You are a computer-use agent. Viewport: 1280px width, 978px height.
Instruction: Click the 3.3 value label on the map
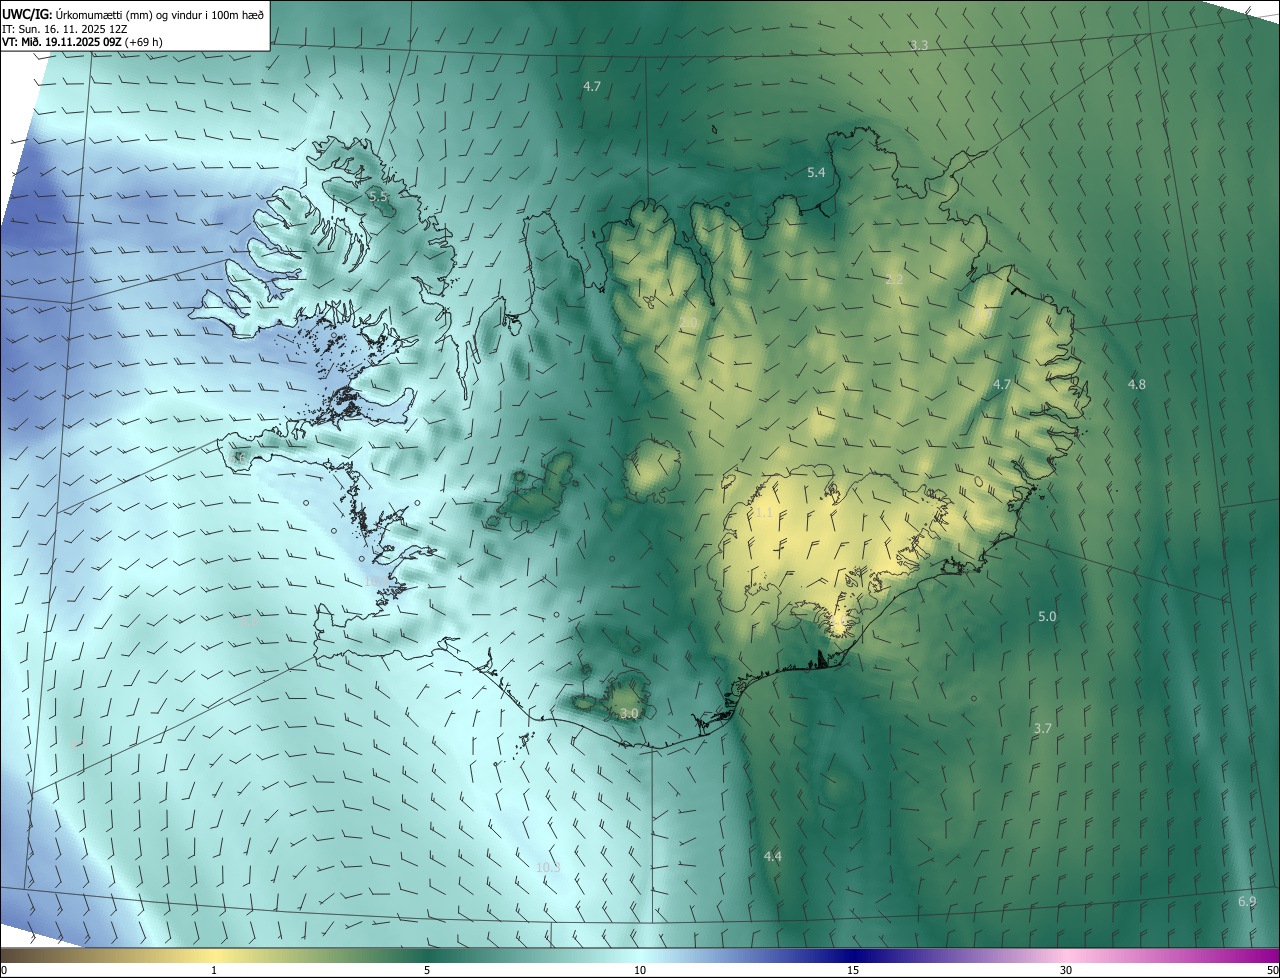(x=919, y=46)
